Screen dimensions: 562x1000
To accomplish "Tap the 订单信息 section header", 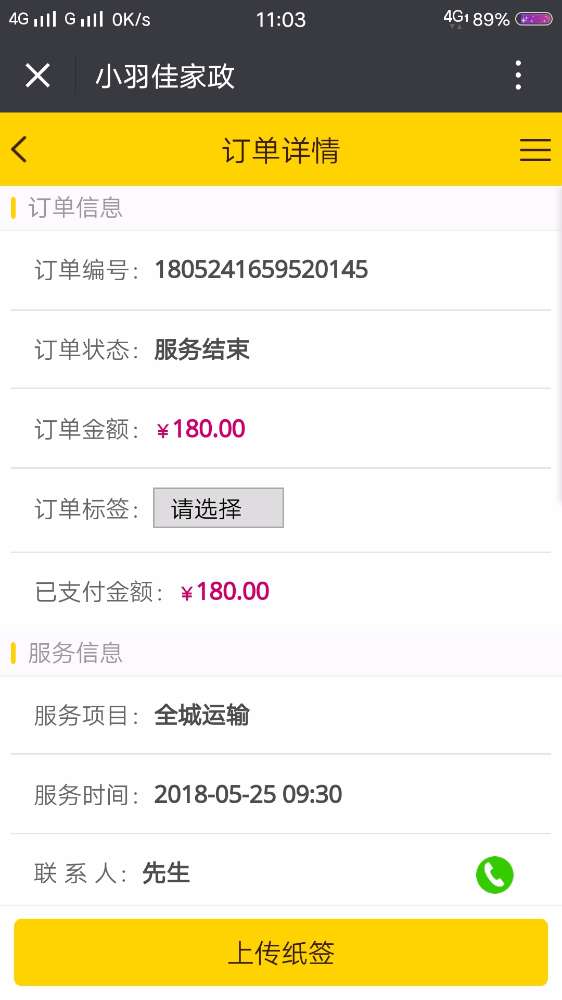I will point(75,208).
